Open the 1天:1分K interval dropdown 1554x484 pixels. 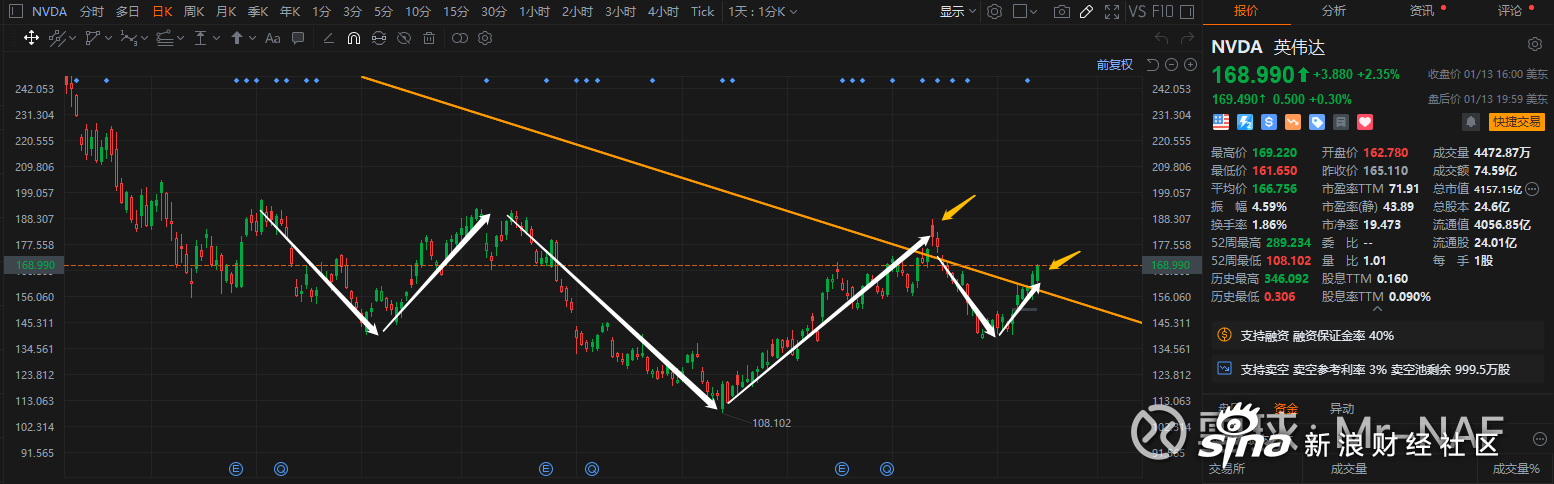(x=764, y=12)
